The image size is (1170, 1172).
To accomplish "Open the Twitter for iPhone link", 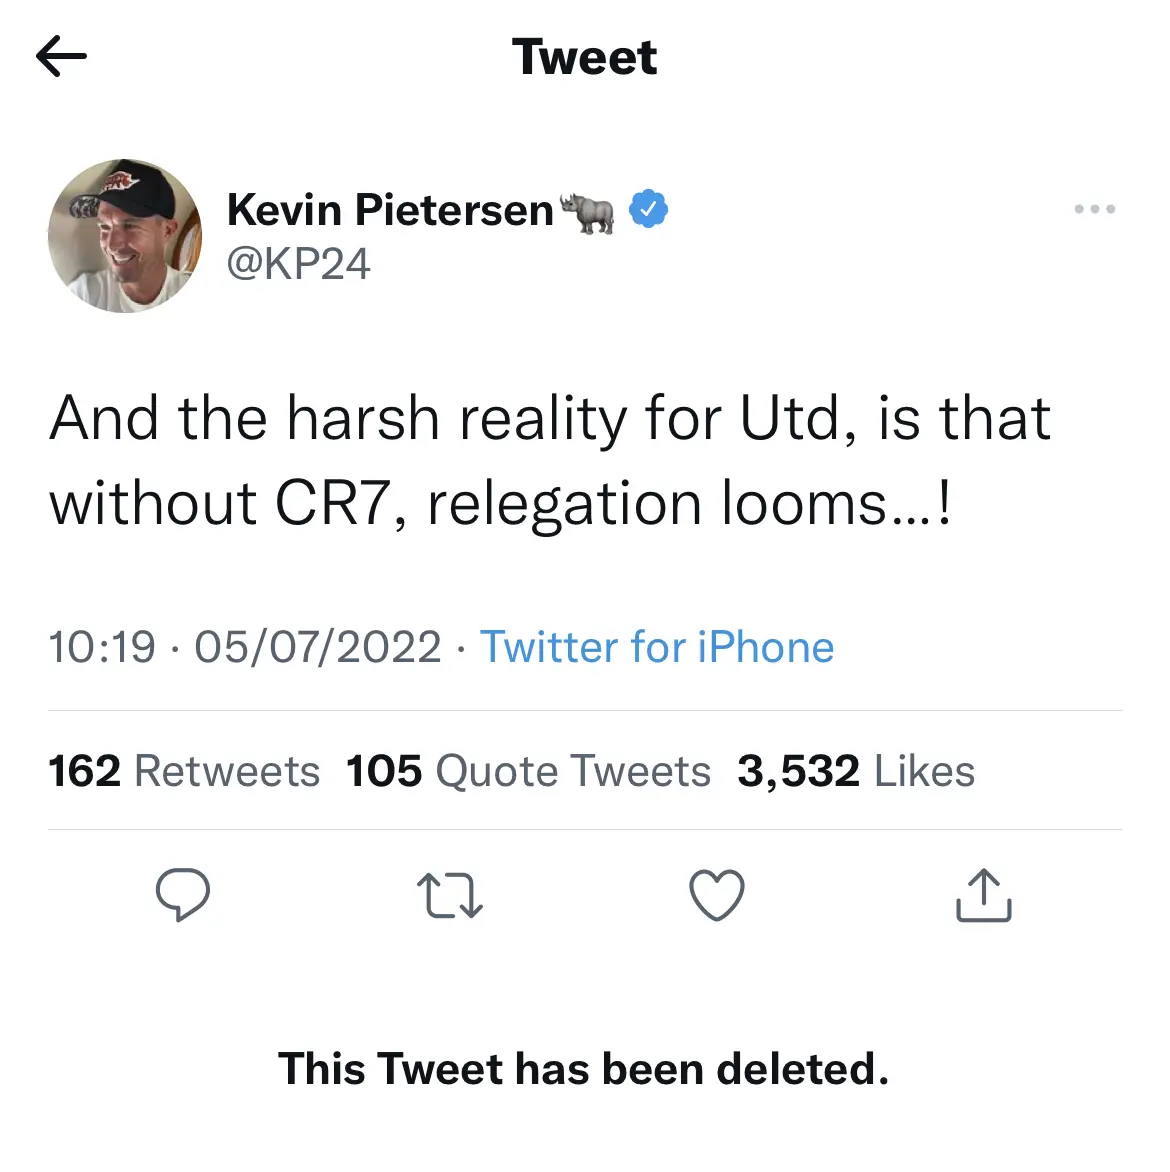I will tap(656, 647).
